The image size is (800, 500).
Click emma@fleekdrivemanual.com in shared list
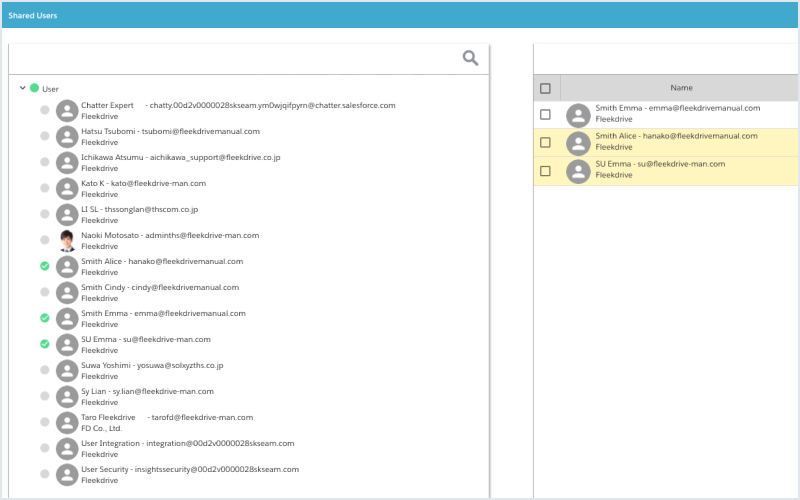click(x=705, y=108)
